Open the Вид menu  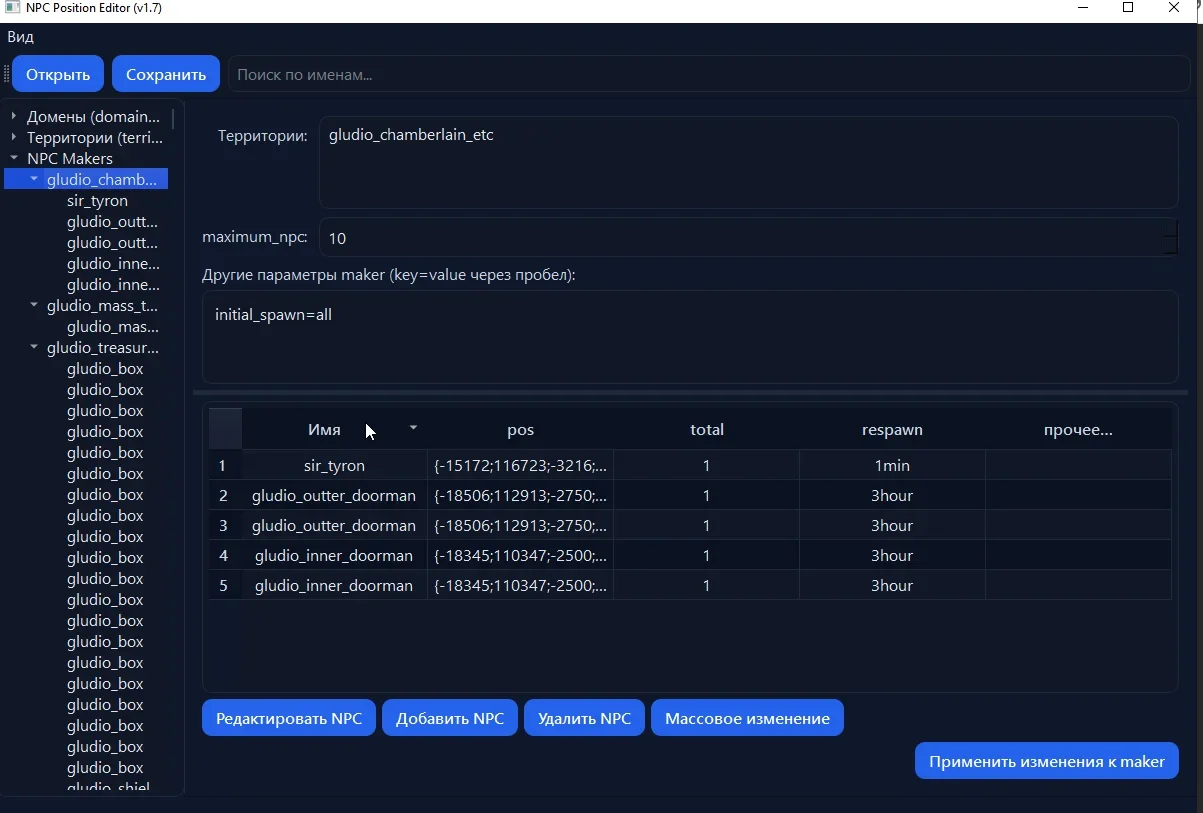(20, 37)
